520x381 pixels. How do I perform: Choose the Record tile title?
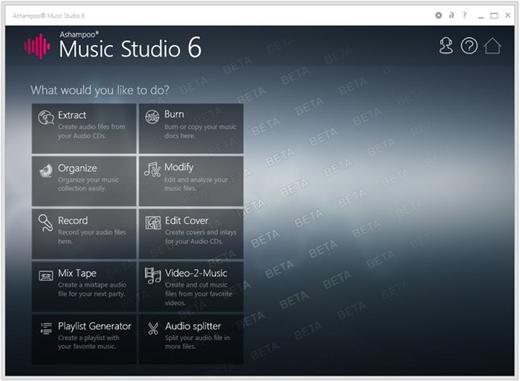(73, 220)
